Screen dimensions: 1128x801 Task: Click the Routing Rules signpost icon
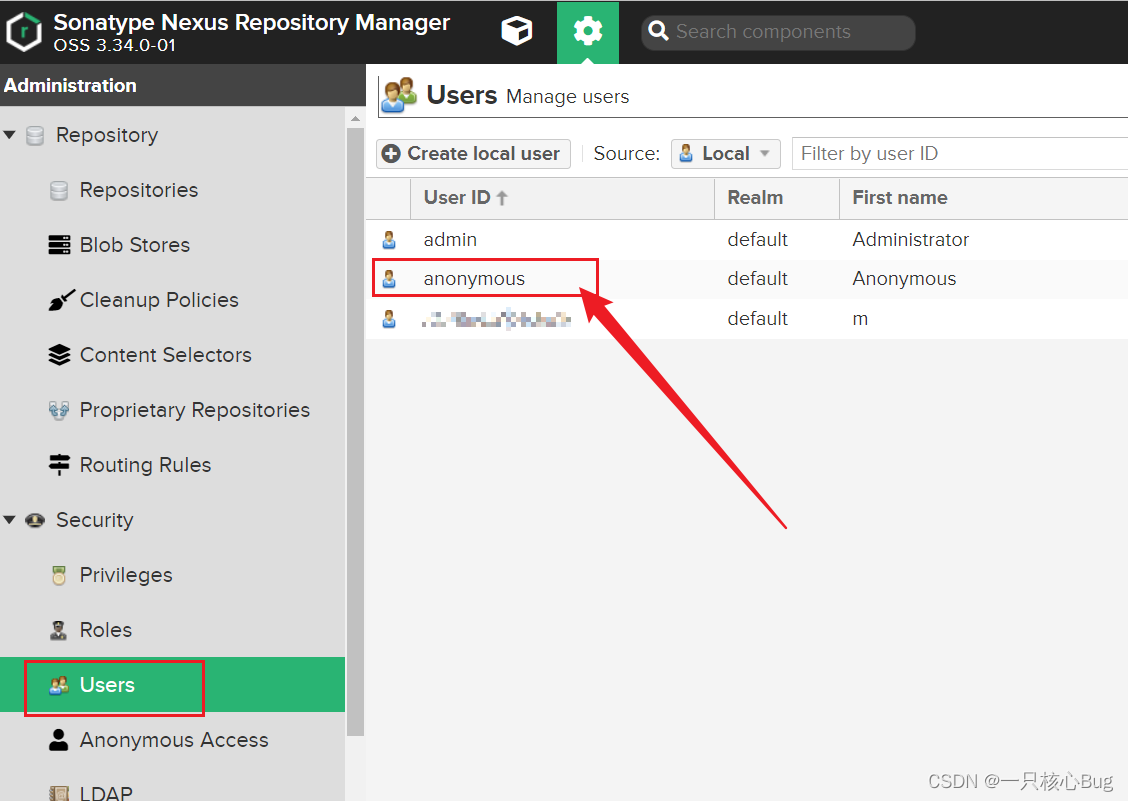[x=59, y=464]
